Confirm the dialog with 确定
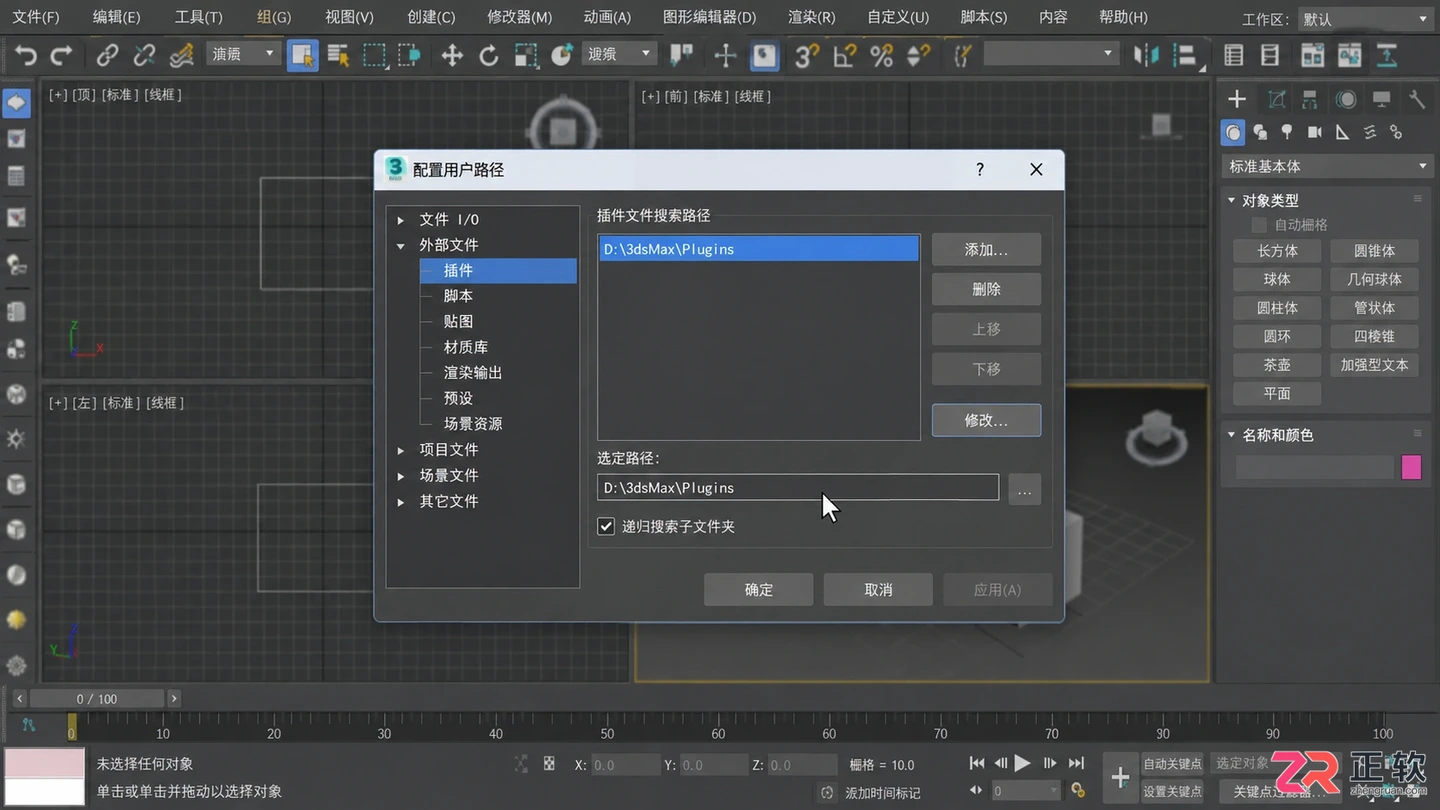1440x810 pixels. click(x=758, y=590)
